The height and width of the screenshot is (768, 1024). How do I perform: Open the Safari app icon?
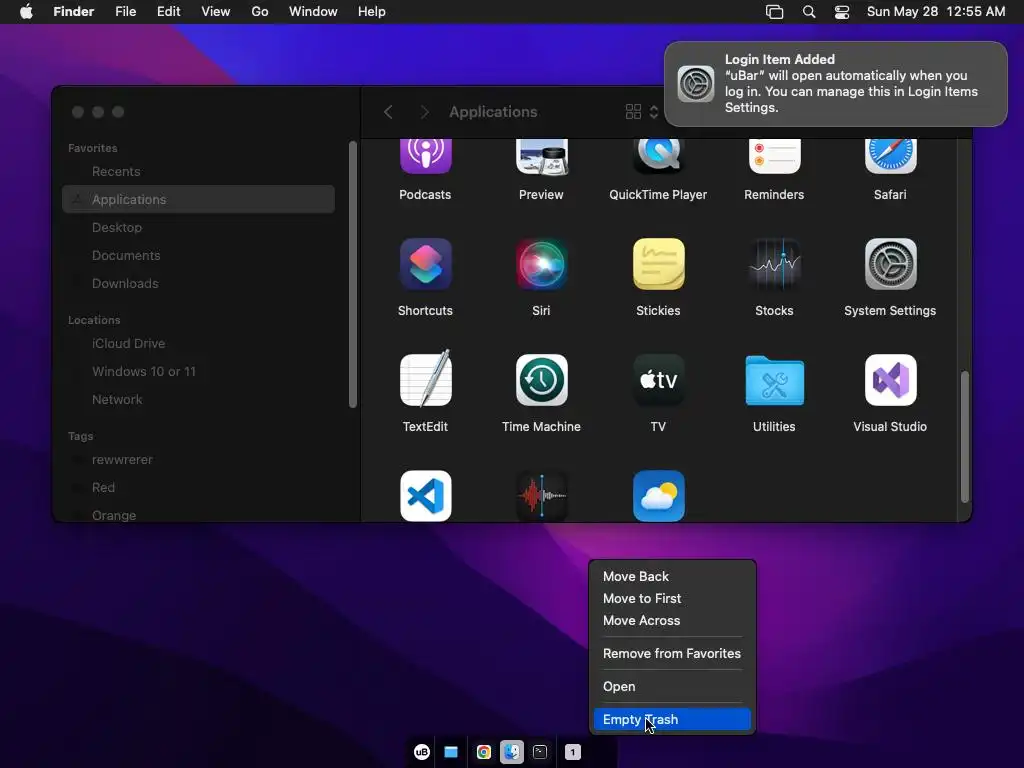point(890,156)
